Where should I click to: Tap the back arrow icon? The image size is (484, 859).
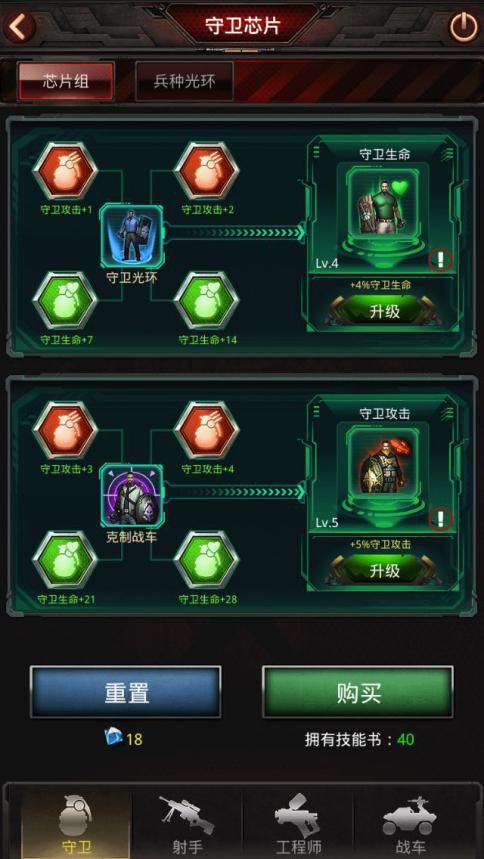(20, 26)
